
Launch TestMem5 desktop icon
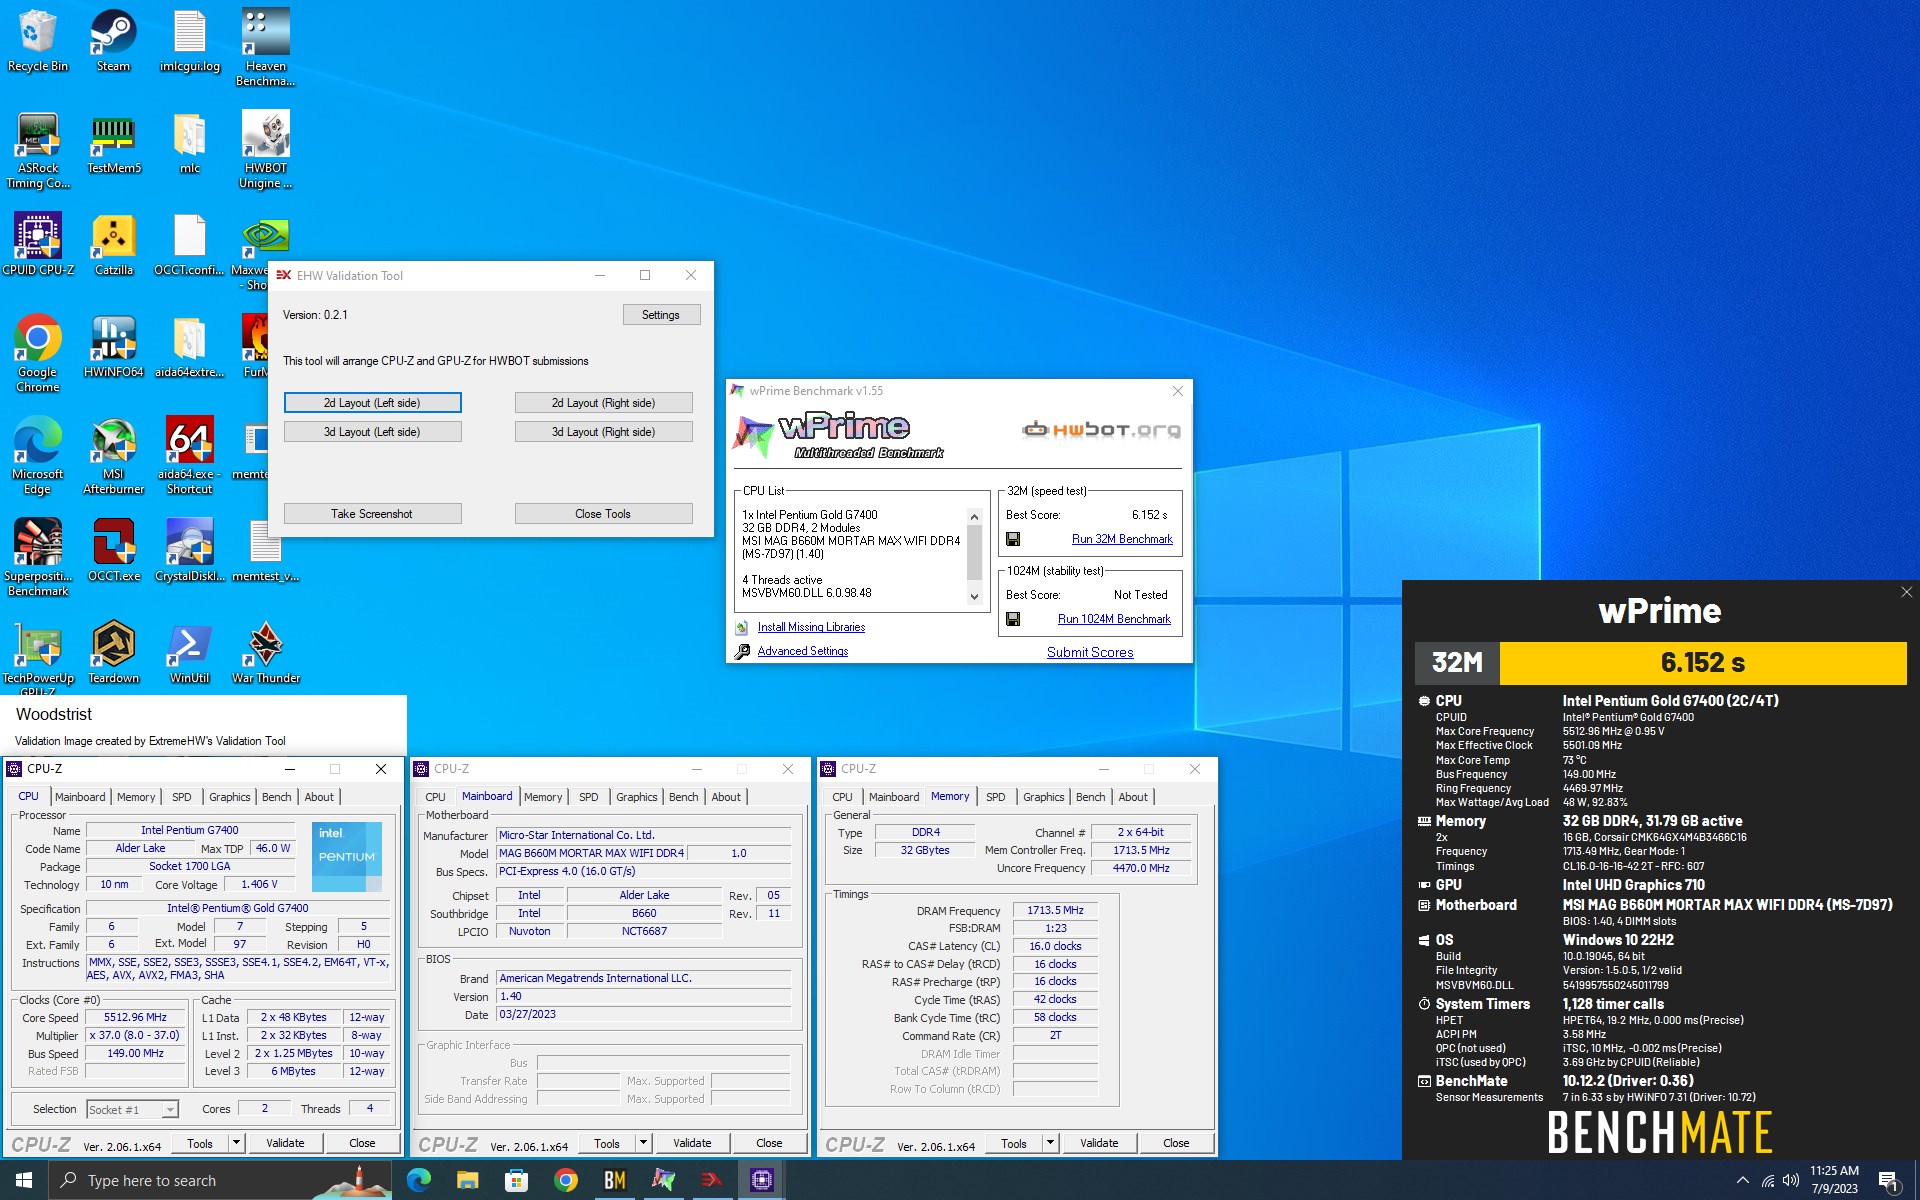point(113,142)
